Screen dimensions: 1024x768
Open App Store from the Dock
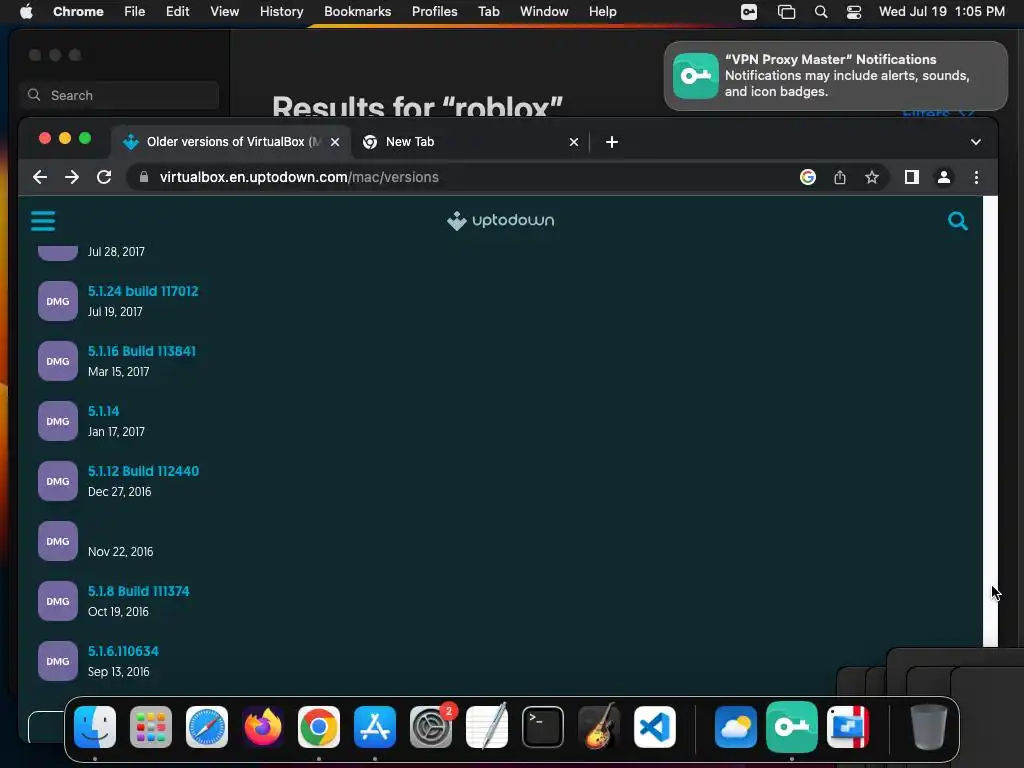(375, 727)
